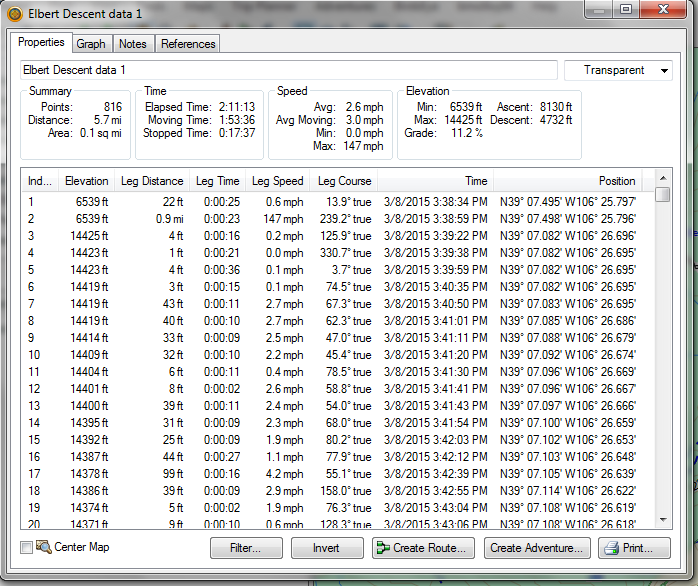Click the printer icon on Print
Screen dimensions: 698x586
tap(612, 548)
